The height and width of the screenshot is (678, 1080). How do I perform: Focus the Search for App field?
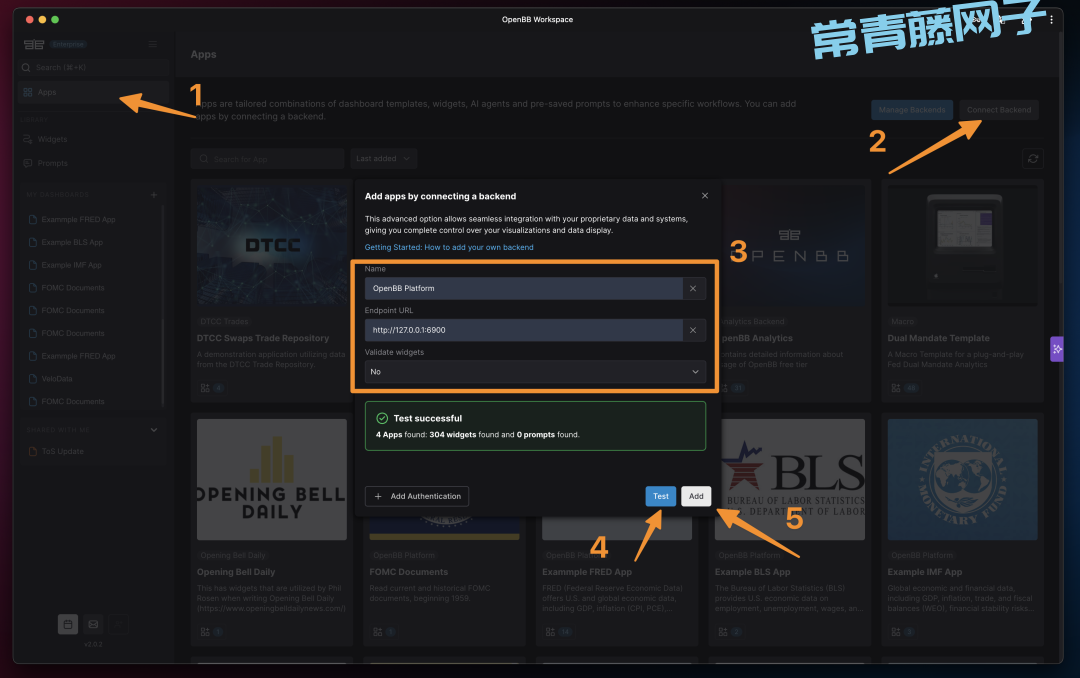pos(267,159)
